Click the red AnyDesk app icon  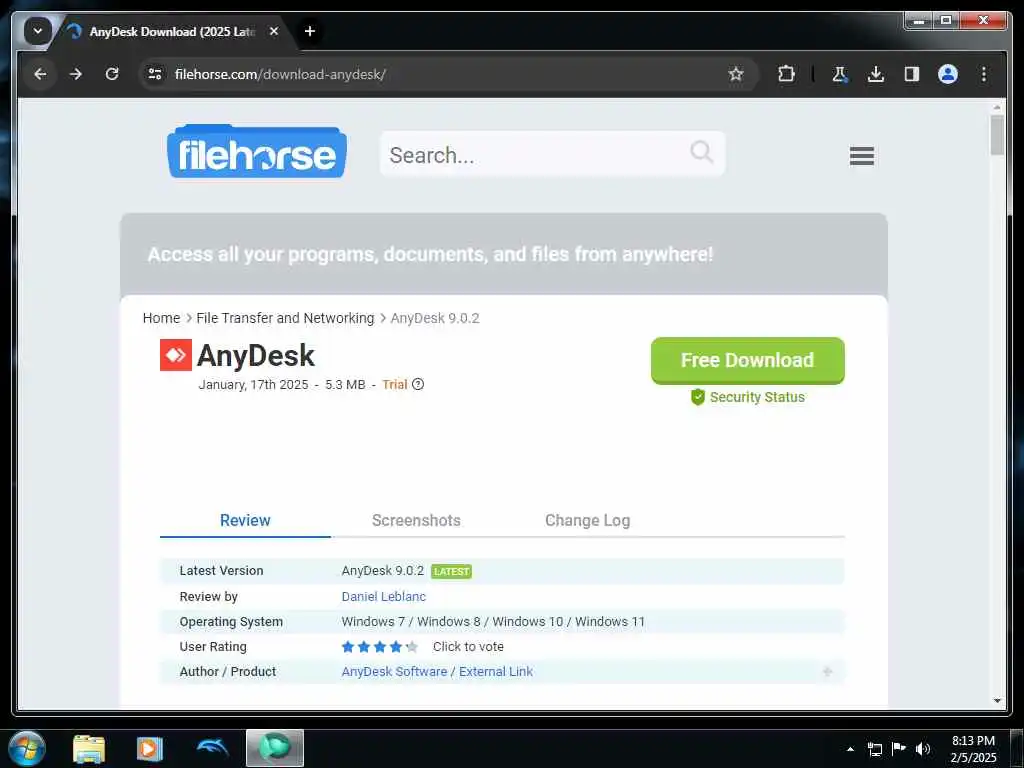[176, 355]
